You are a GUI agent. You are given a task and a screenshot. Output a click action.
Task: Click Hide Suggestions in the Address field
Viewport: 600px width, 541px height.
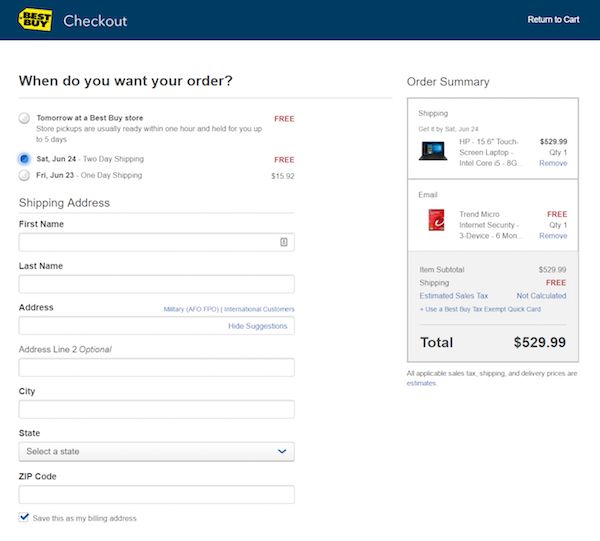coord(258,326)
